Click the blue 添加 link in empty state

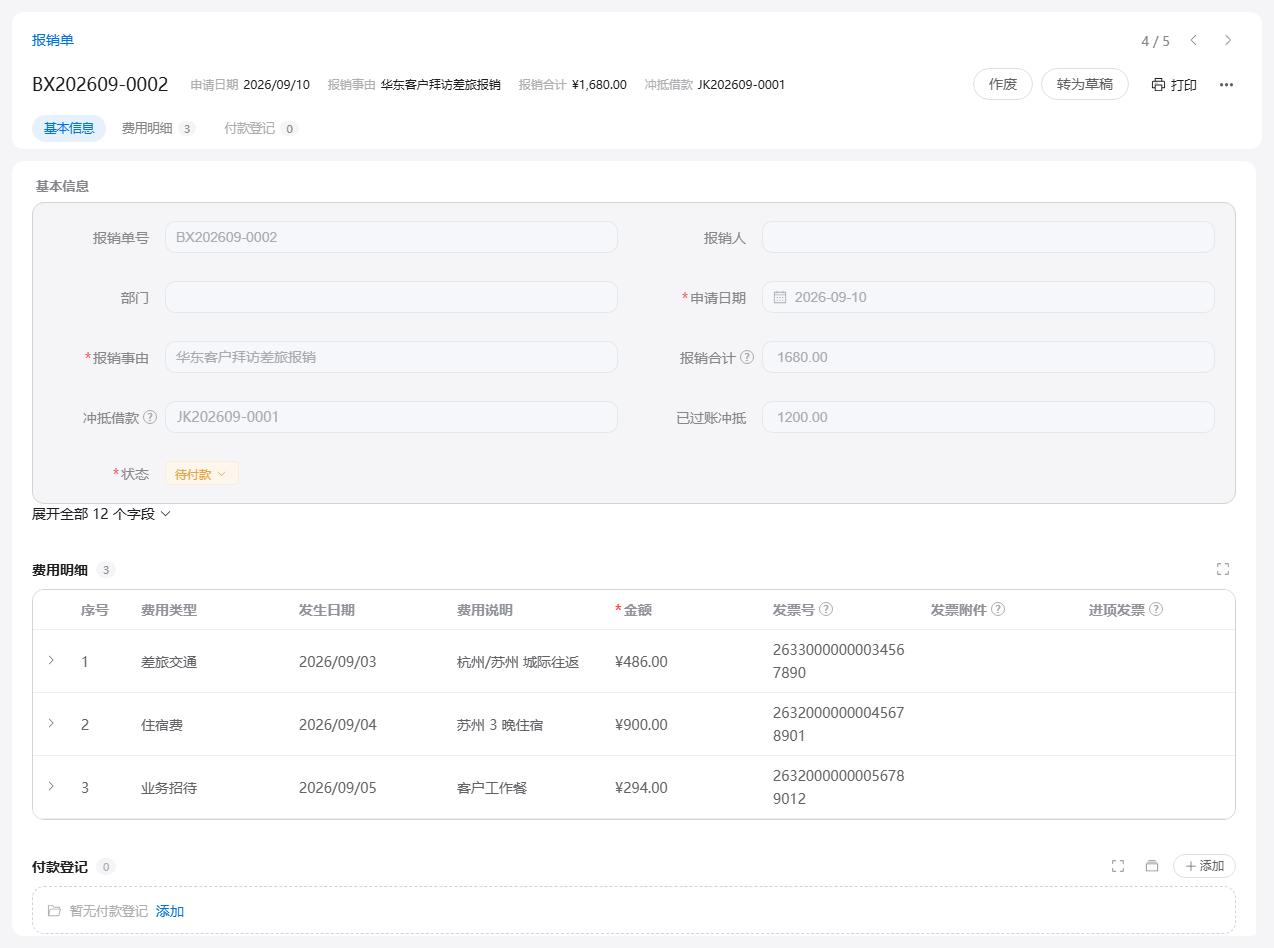(x=170, y=911)
